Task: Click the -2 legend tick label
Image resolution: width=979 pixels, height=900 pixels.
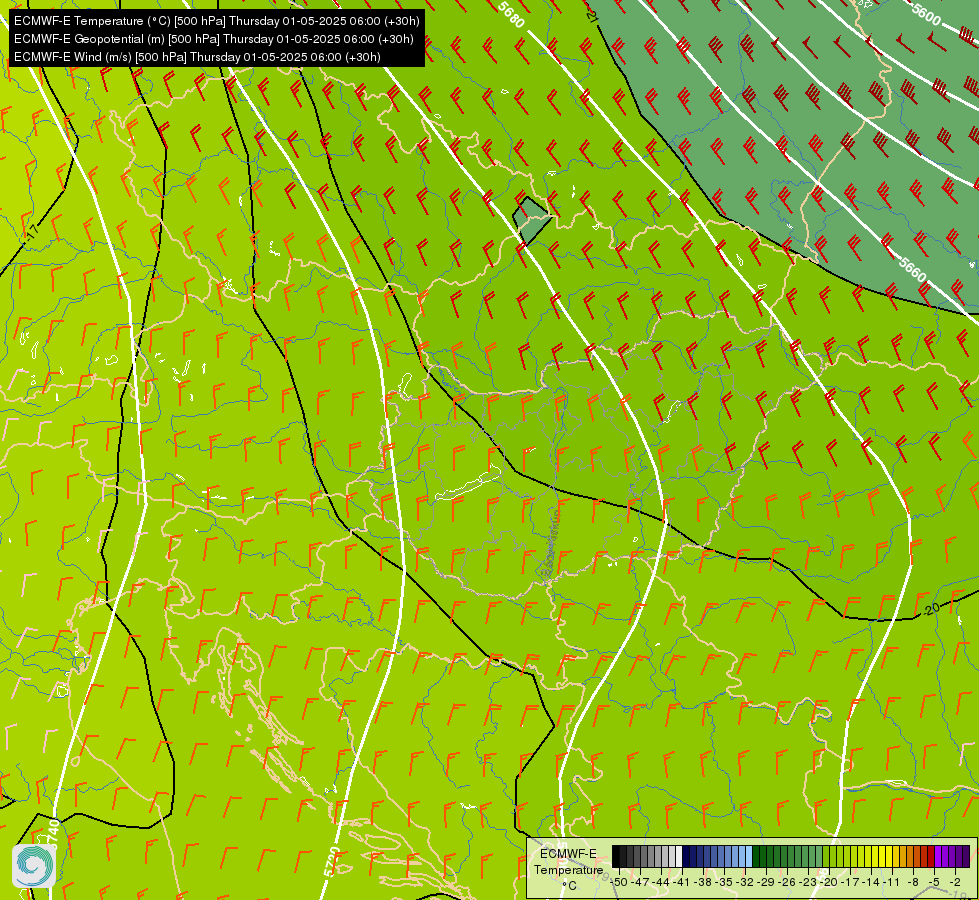Action: click(x=955, y=882)
